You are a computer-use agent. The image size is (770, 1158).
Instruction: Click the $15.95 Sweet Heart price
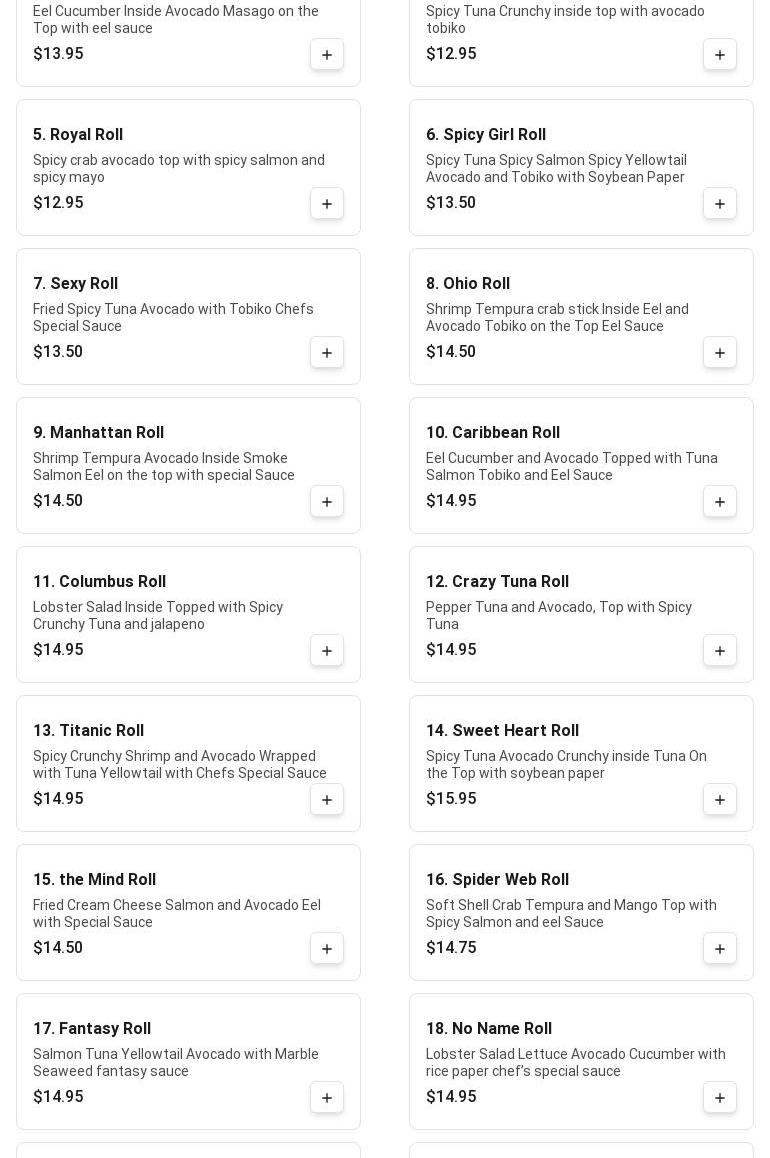451,799
